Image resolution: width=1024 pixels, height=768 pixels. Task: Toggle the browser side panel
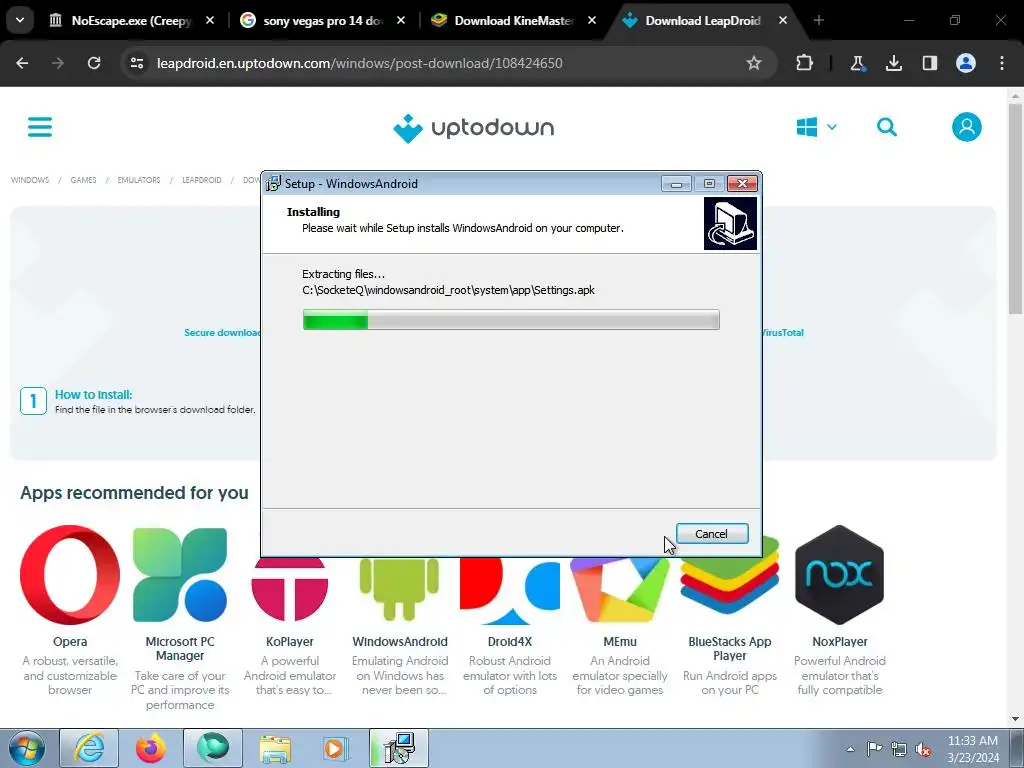tap(930, 63)
